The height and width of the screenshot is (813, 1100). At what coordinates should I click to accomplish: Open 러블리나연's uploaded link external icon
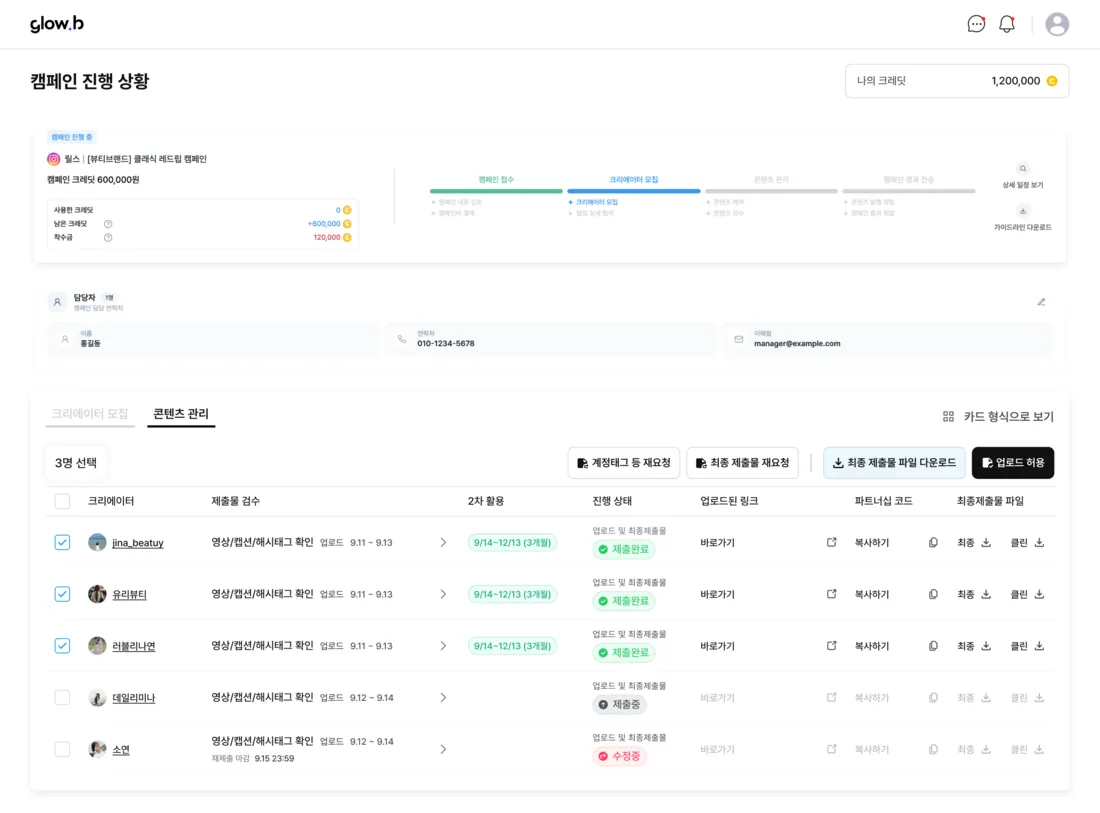pos(831,646)
